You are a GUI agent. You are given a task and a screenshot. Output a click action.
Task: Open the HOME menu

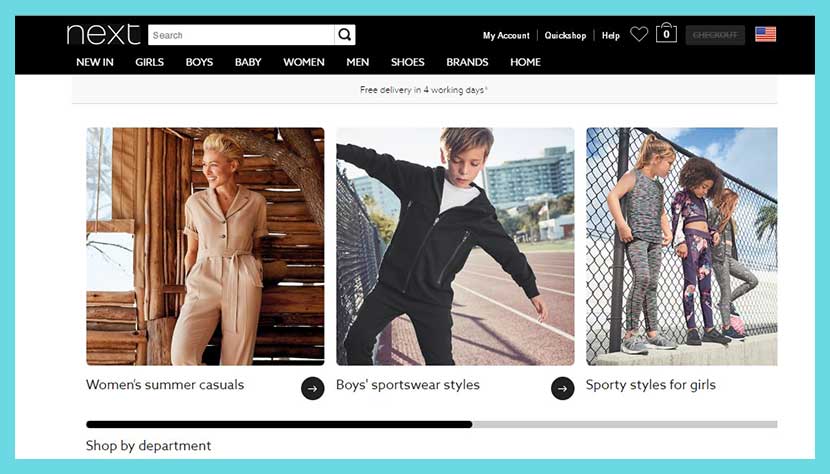[x=526, y=62]
